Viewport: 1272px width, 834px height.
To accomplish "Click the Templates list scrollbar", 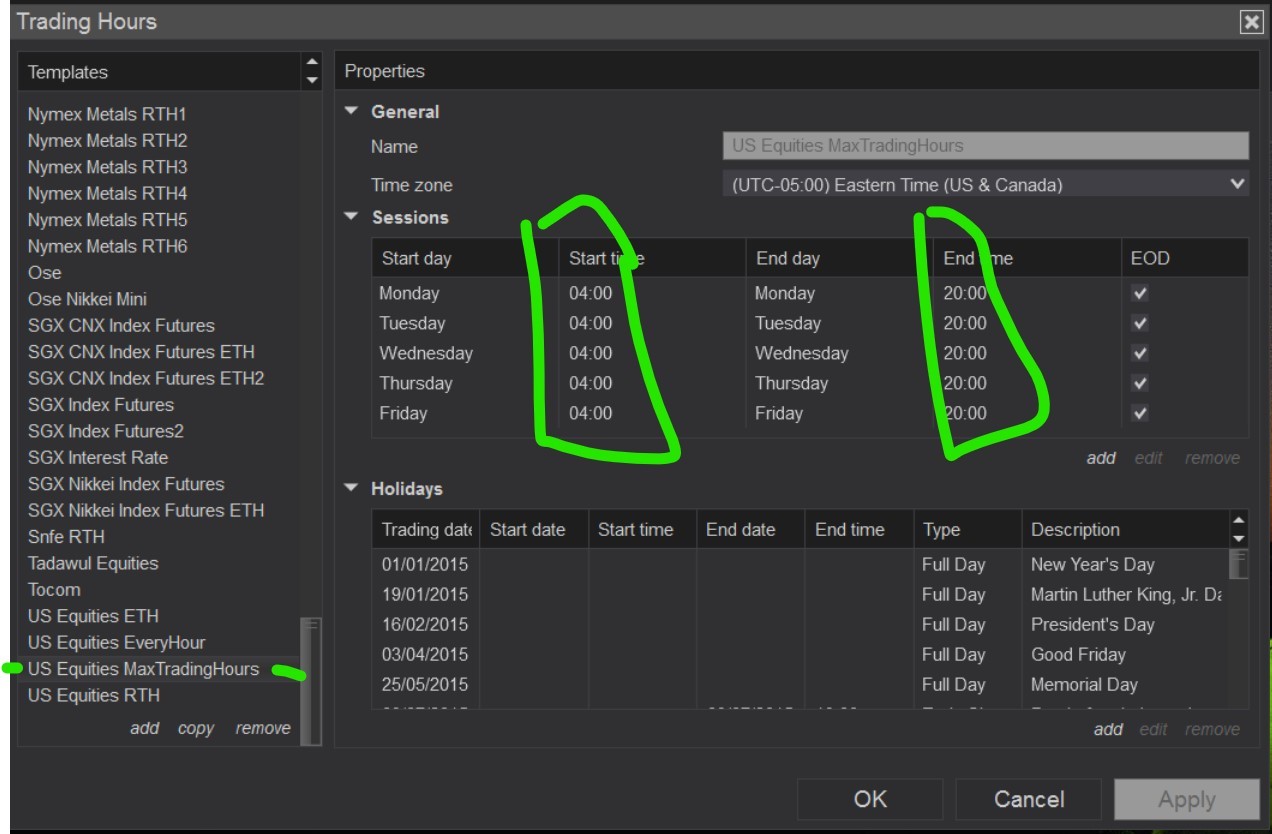I will click(x=311, y=681).
